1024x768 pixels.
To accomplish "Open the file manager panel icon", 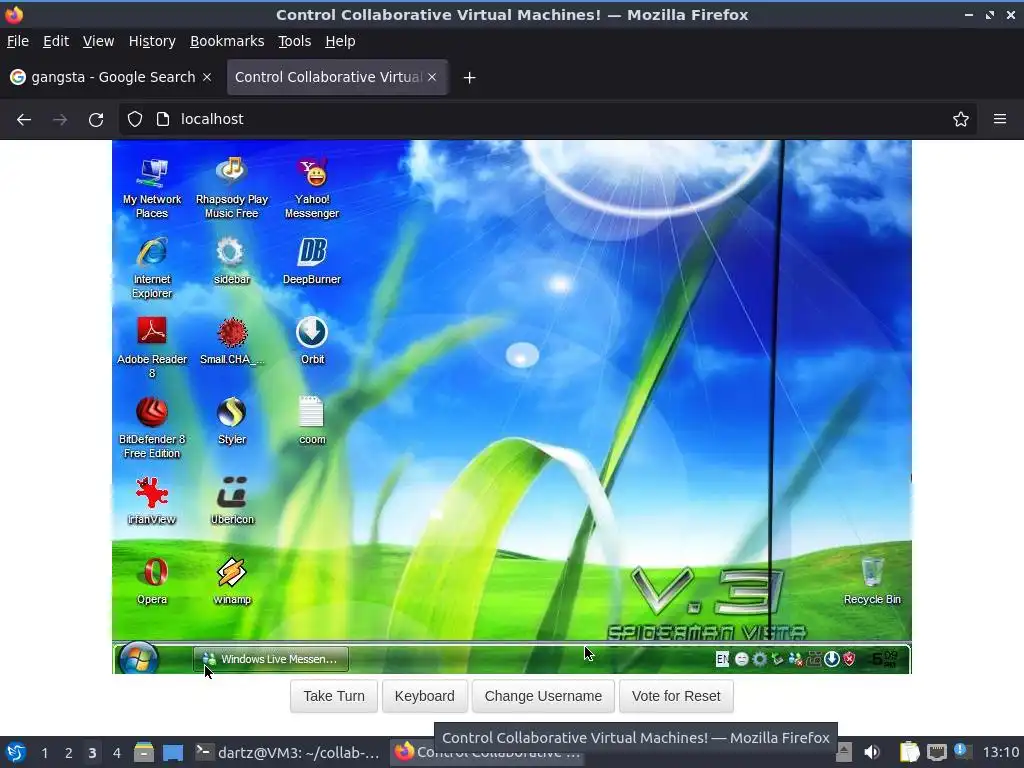I will coord(144,752).
